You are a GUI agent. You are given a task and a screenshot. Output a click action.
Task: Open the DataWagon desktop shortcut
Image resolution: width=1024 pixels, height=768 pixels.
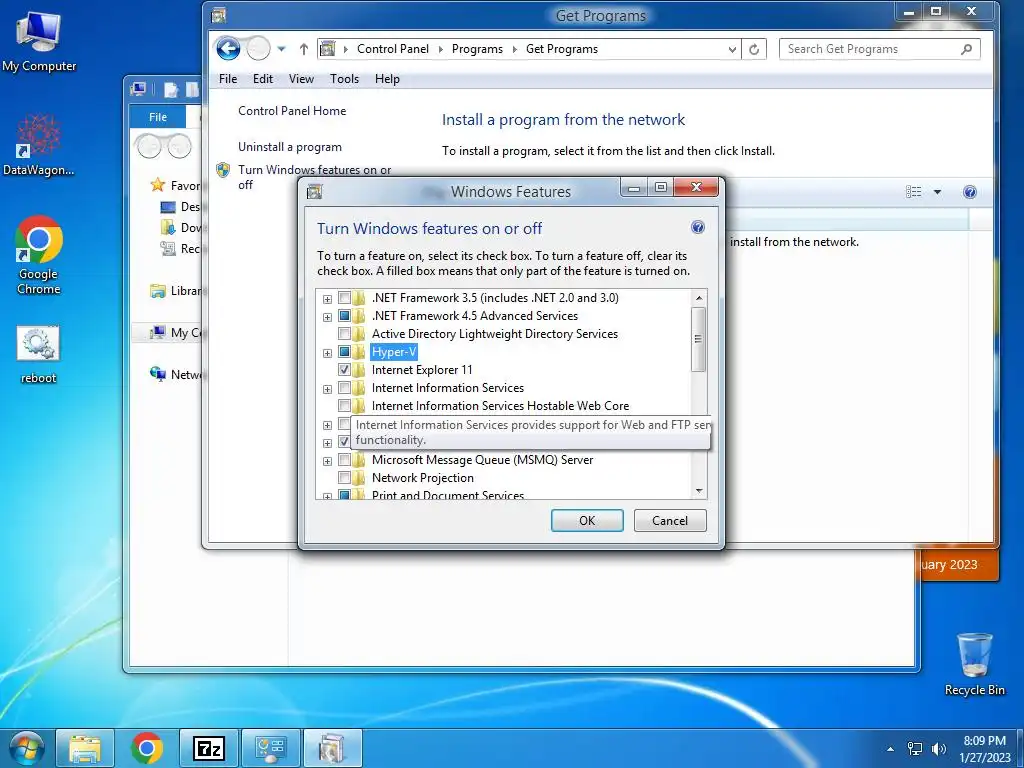click(39, 145)
